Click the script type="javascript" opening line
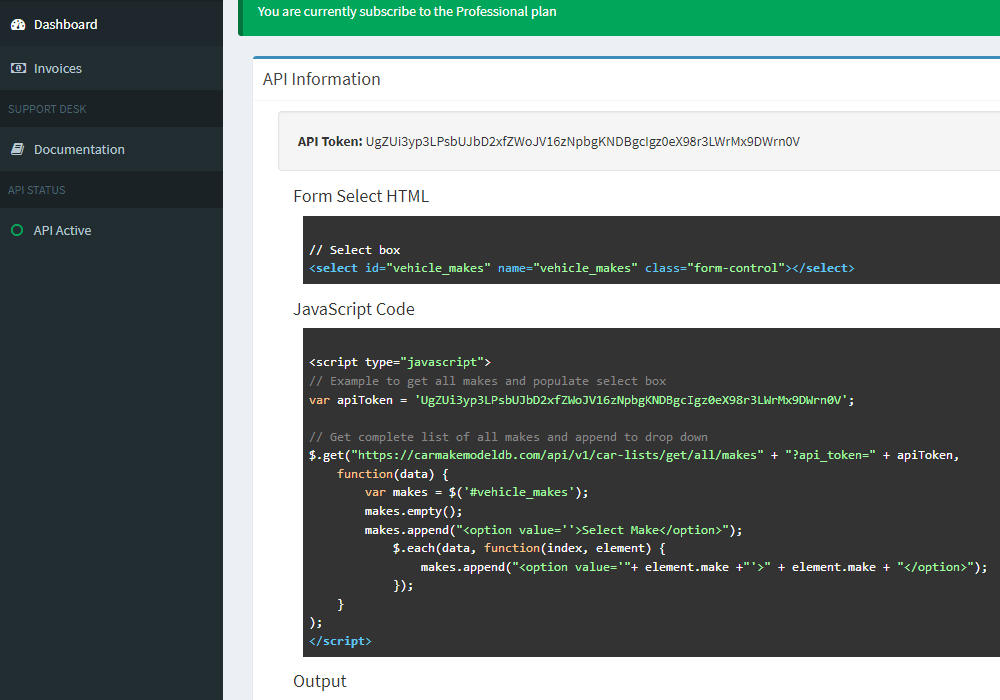Screen dimensions: 1000x700 [x=400, y=362]
